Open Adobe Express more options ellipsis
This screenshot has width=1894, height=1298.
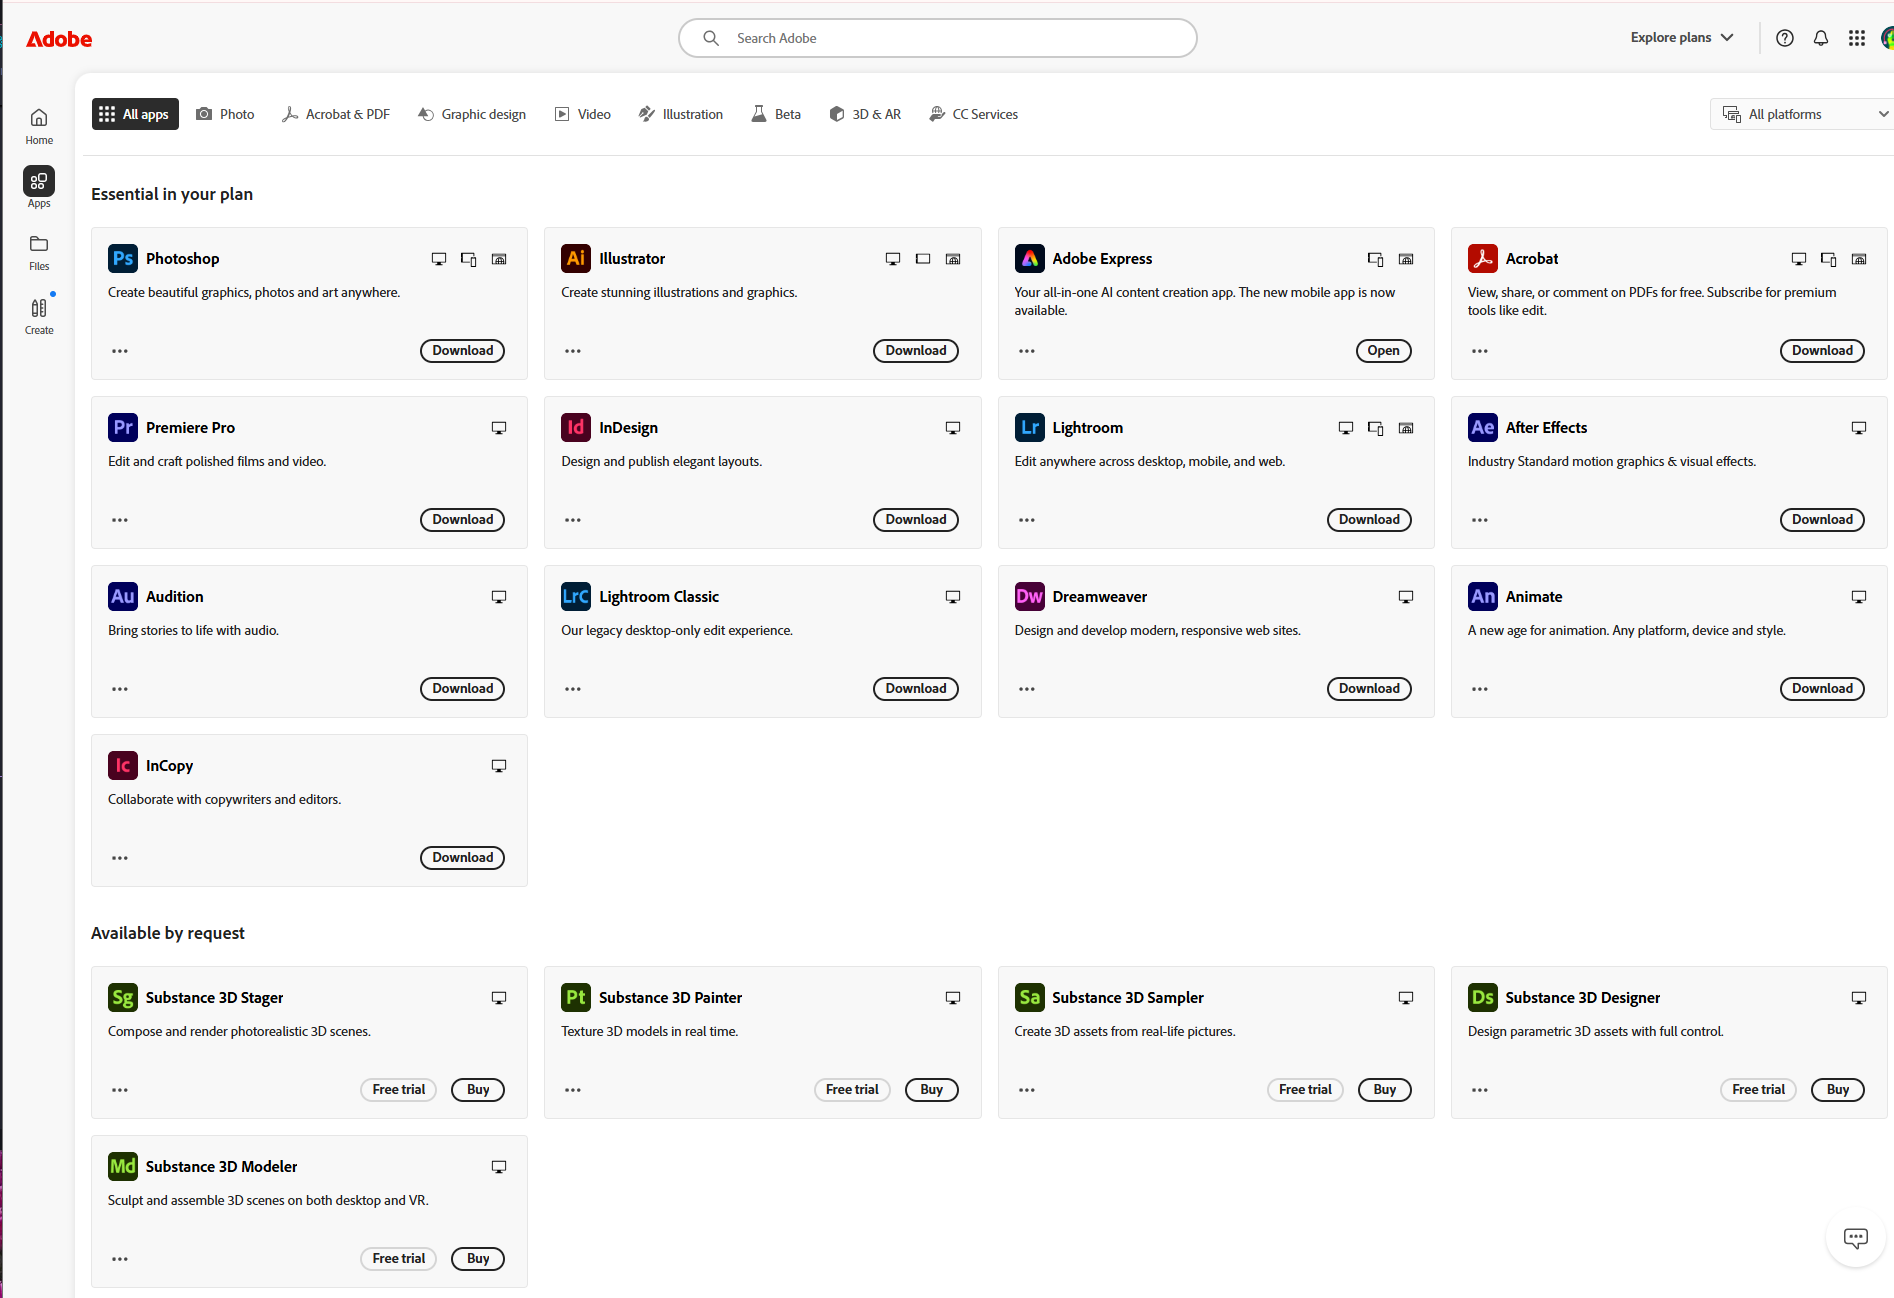click(x=1027, y=351)
